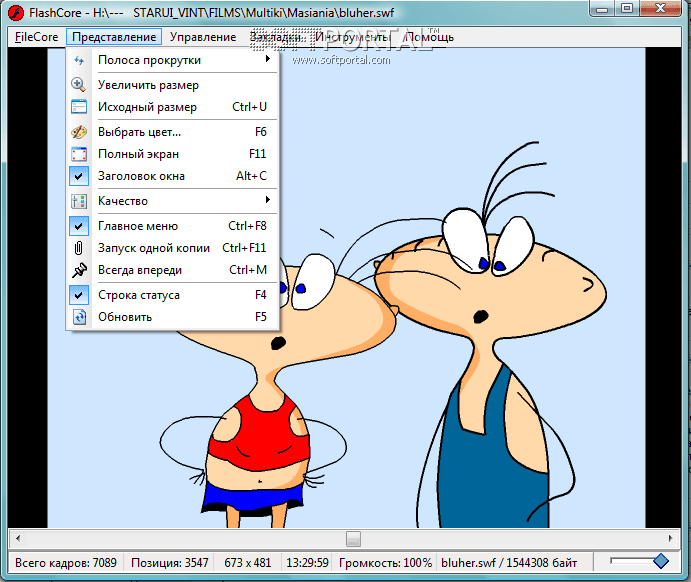Click the magnifier icon for Увеличить размер
The image size is (691, 582).
tap(78, 85)
